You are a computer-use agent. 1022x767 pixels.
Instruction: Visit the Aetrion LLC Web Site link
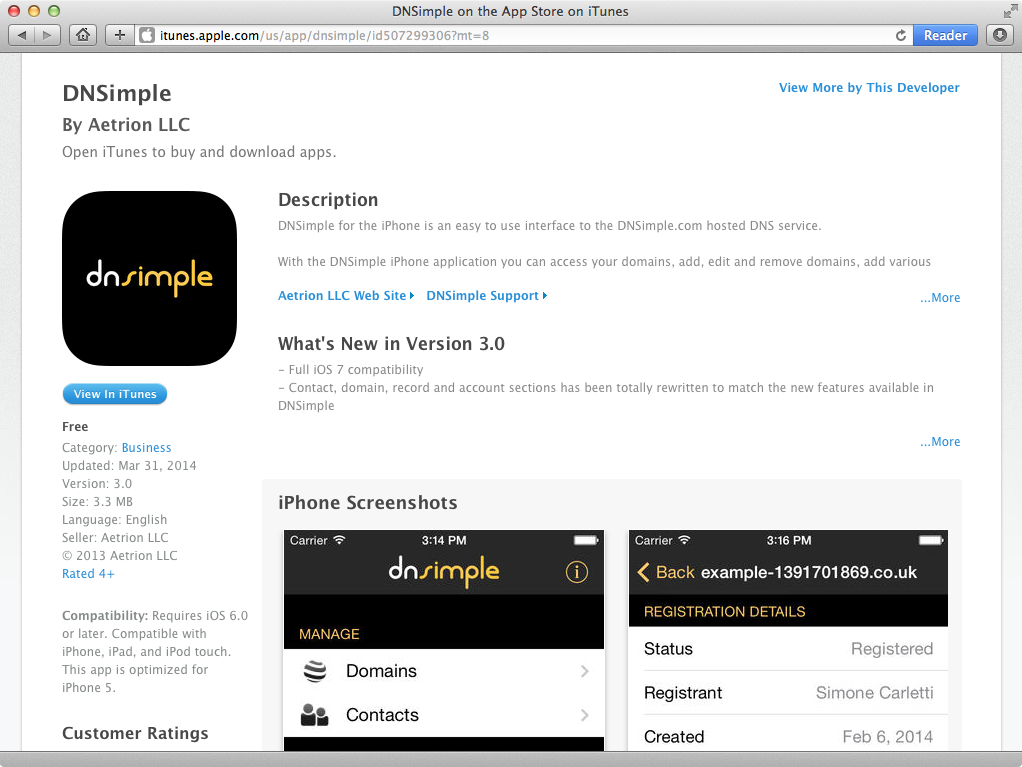point(346,296)
